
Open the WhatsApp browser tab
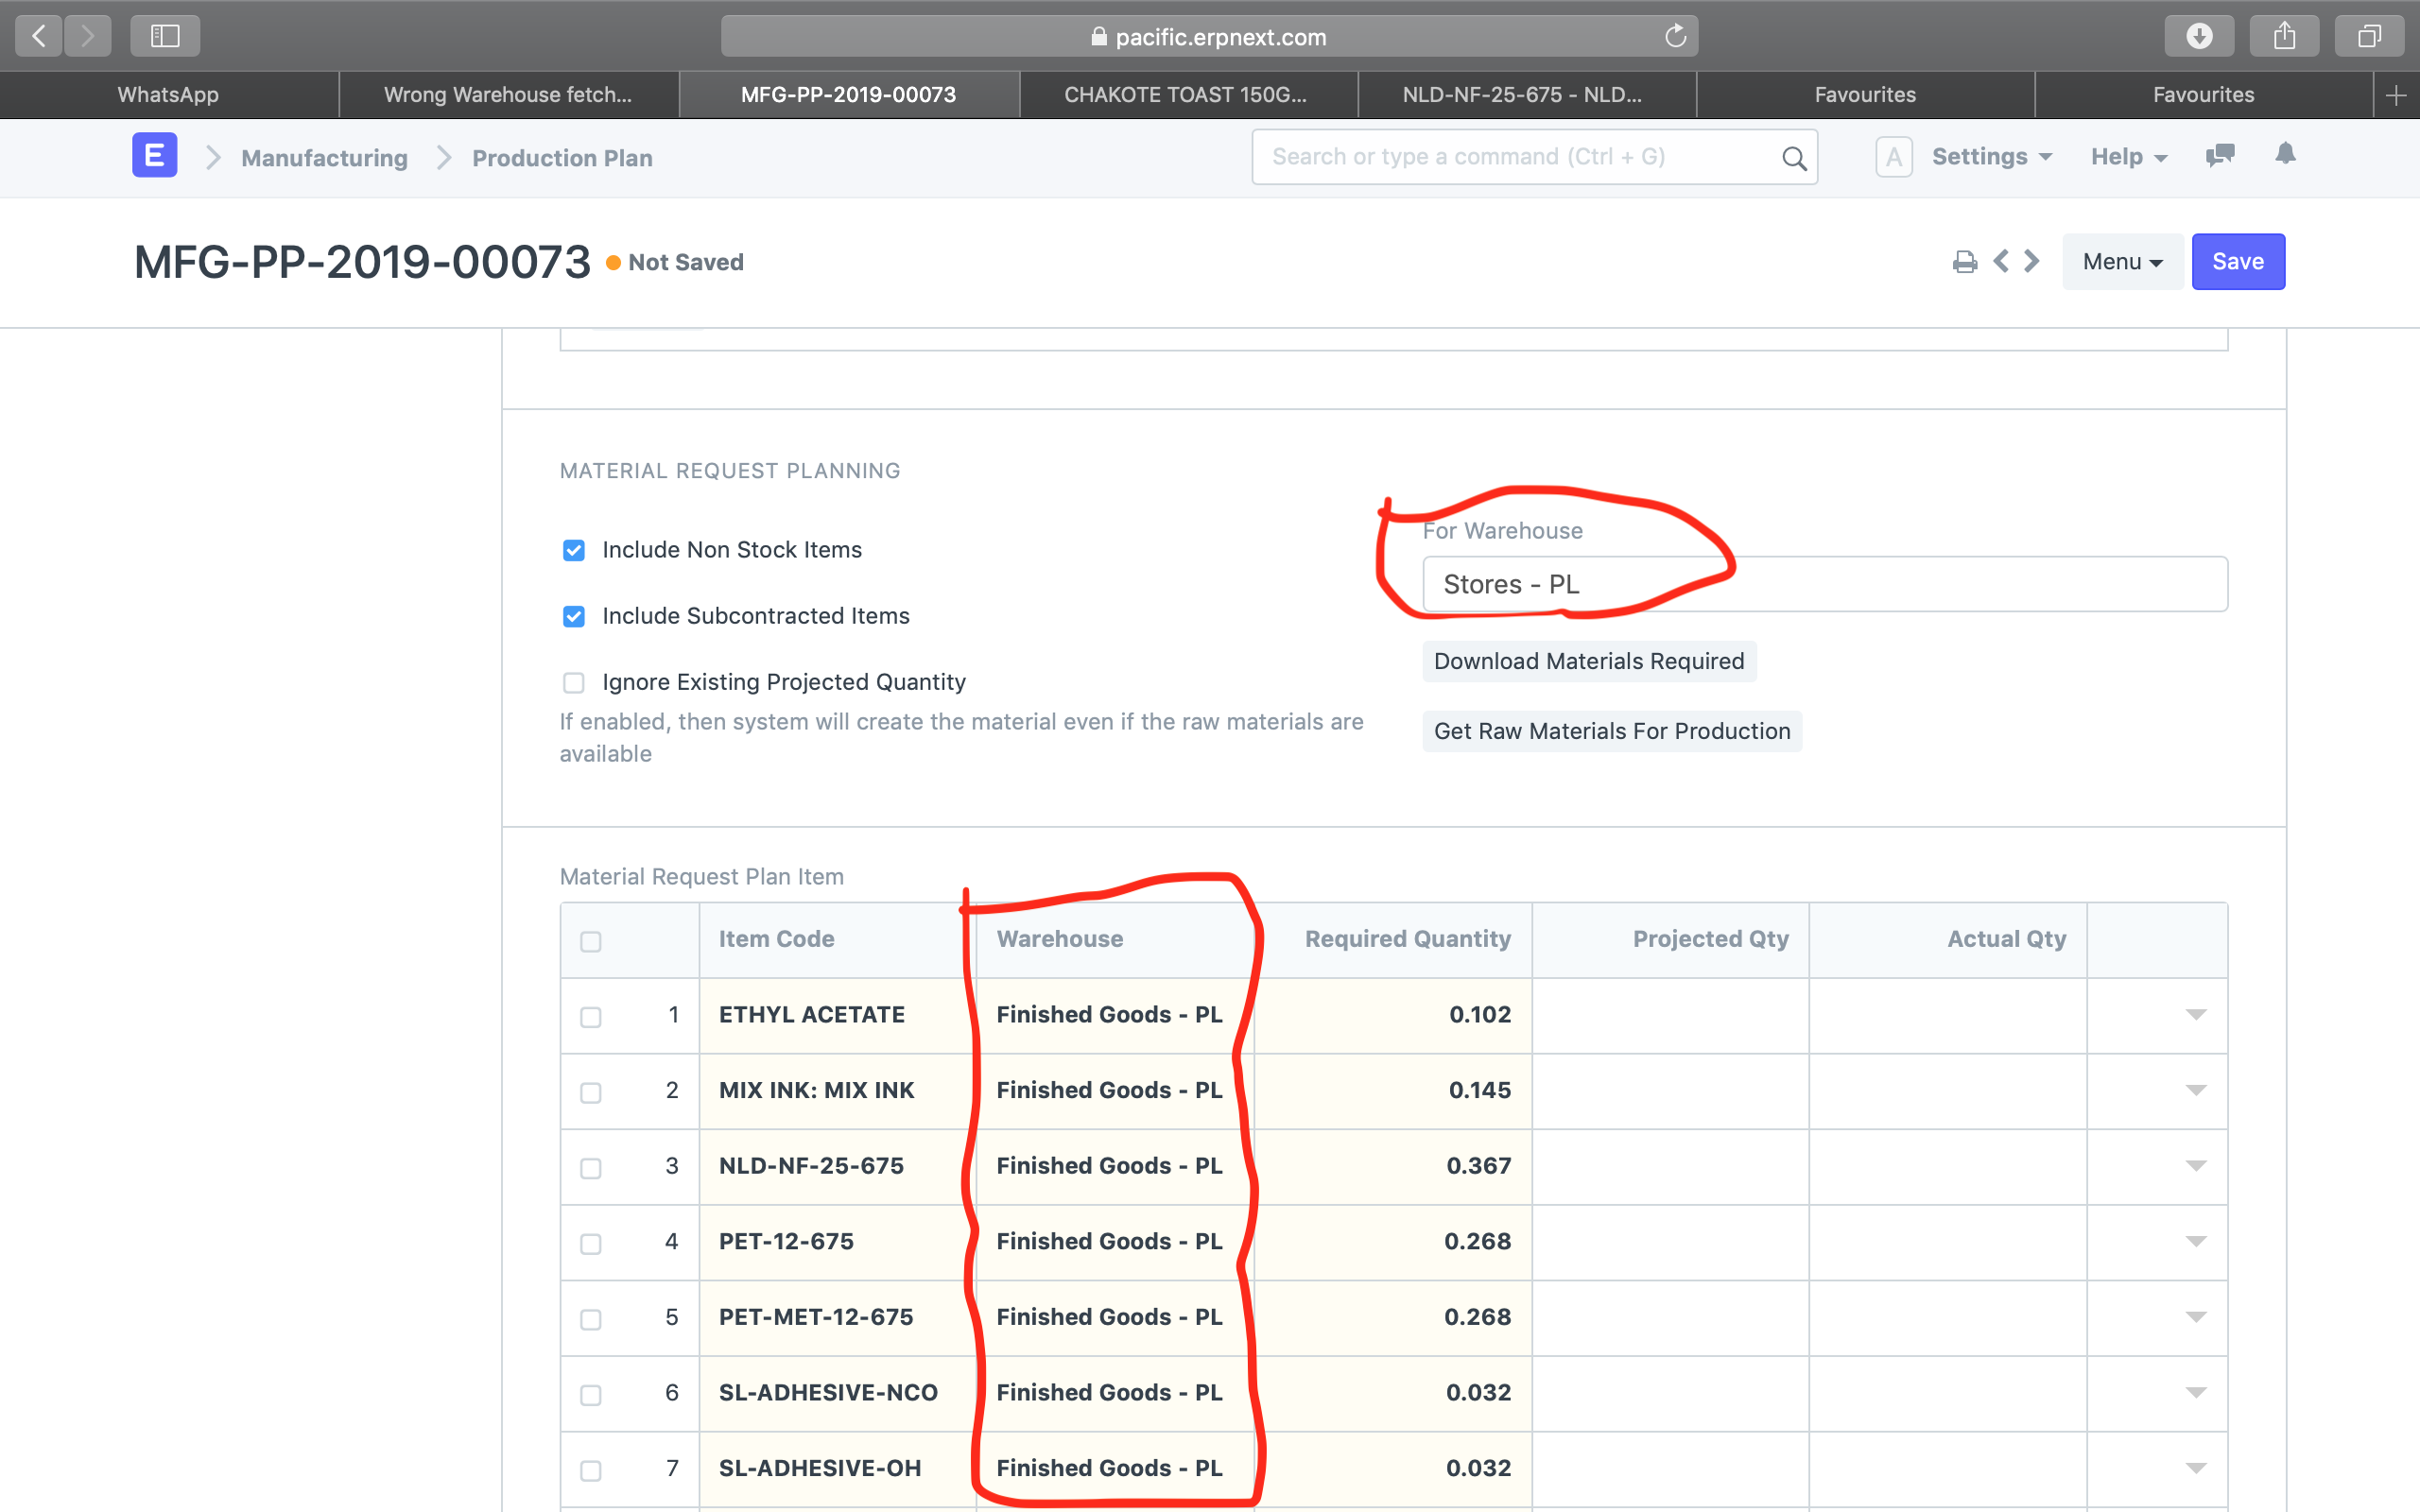tap(167, 94)
